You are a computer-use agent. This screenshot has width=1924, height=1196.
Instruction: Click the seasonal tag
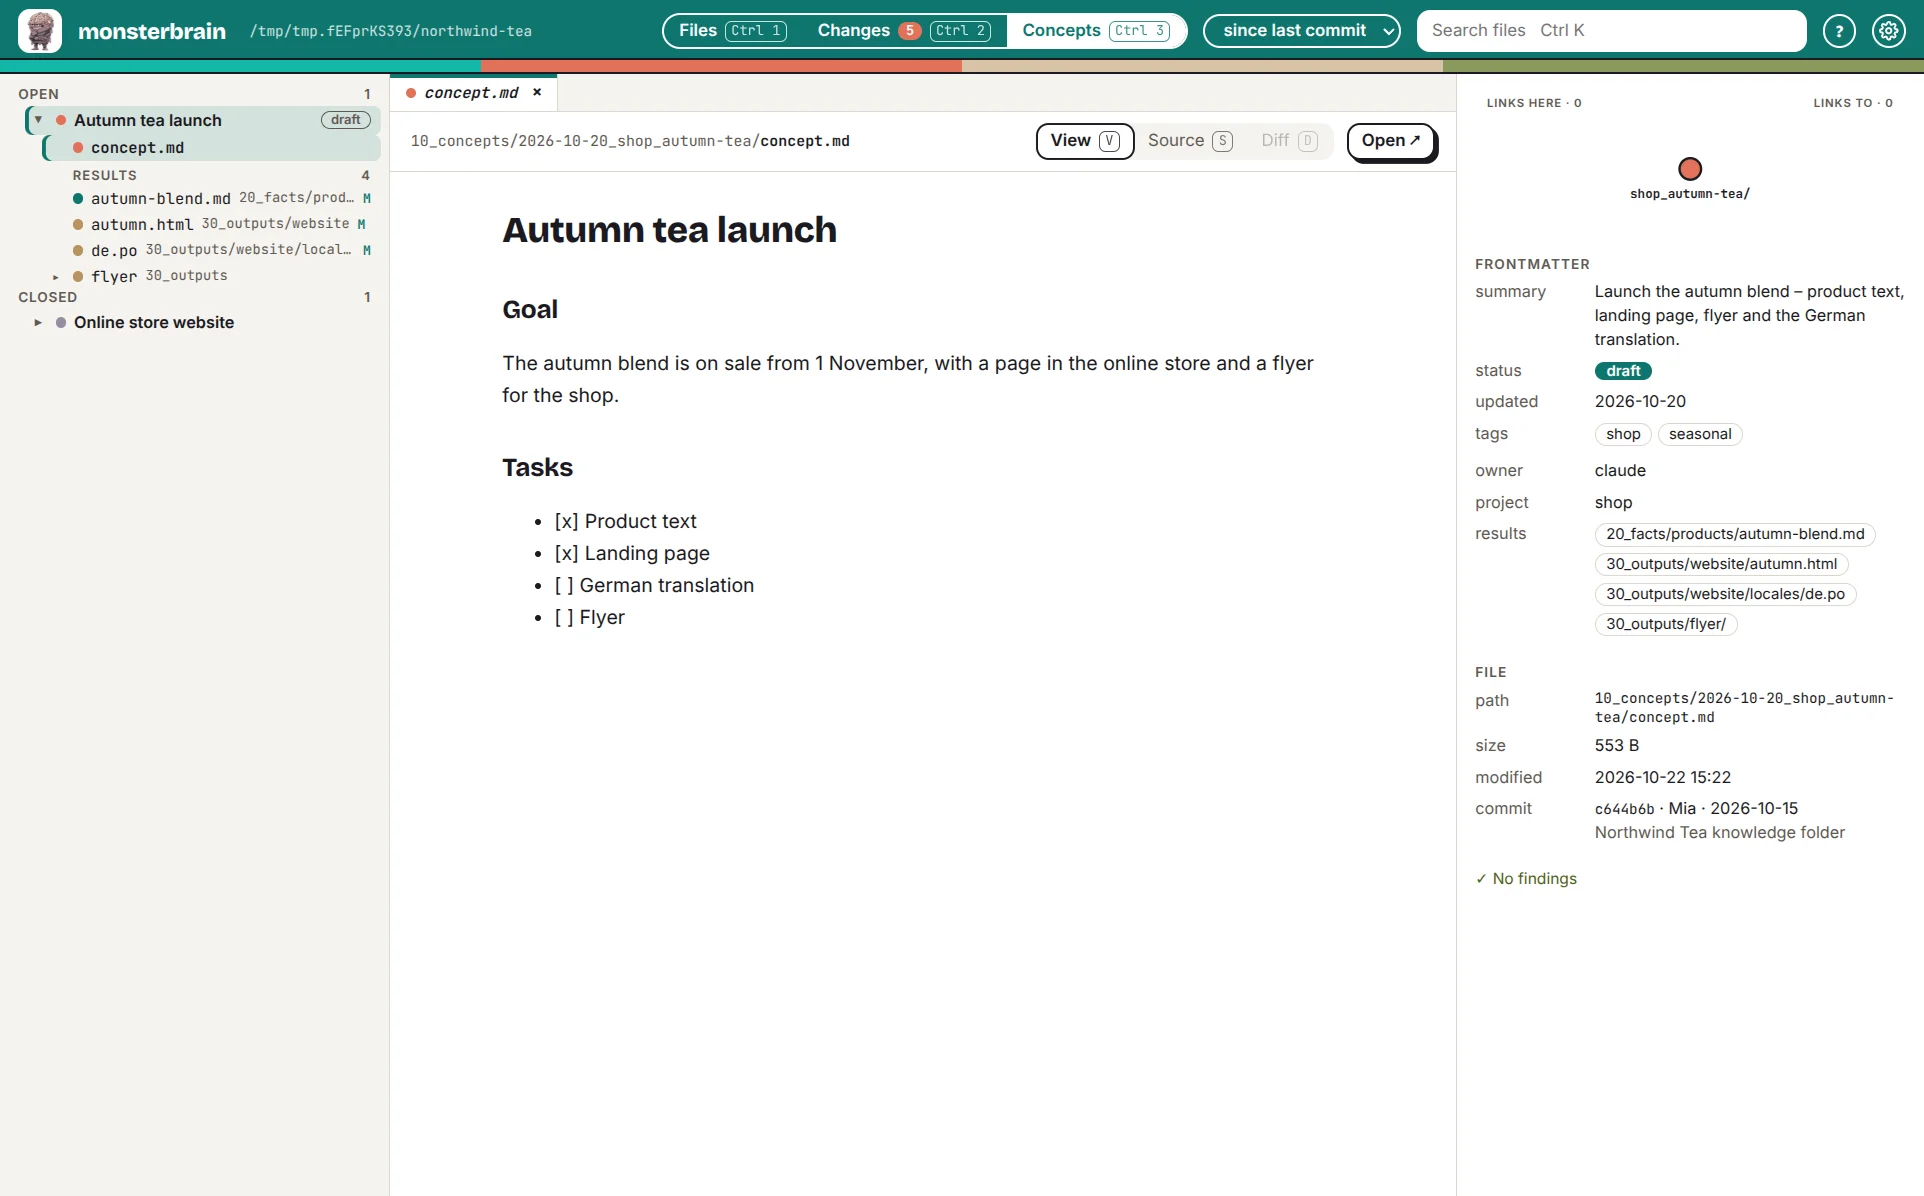(1699, 434)
